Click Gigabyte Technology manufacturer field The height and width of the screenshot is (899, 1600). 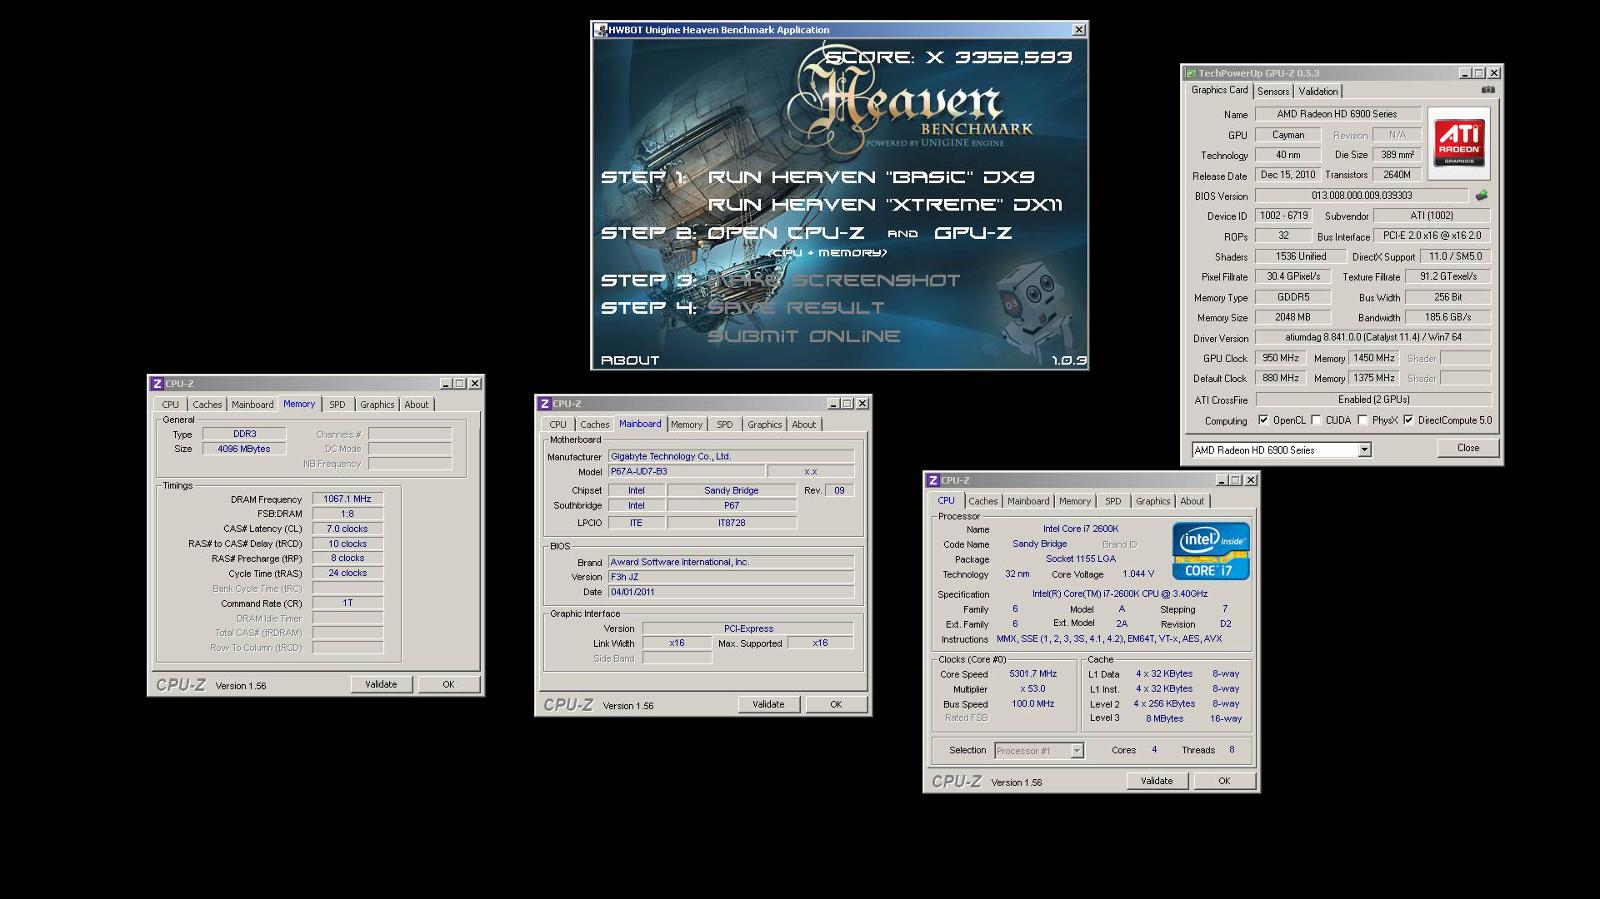pyautogui.click(x=731, y=456)
